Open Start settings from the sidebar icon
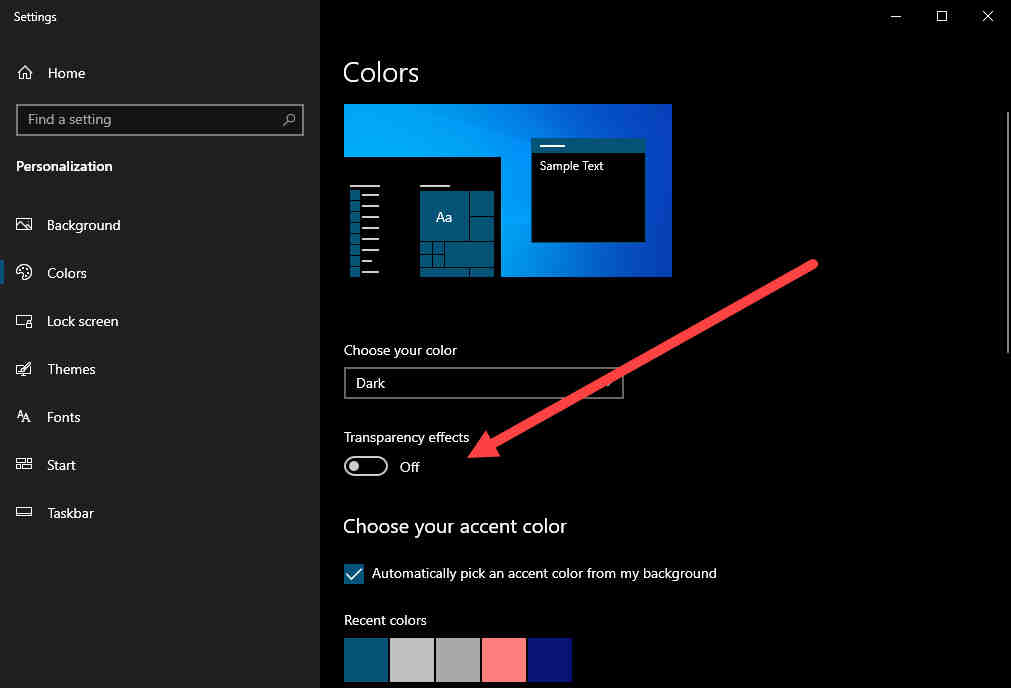Viewport: 1011px width, 688px height. (x=24, y=465)
